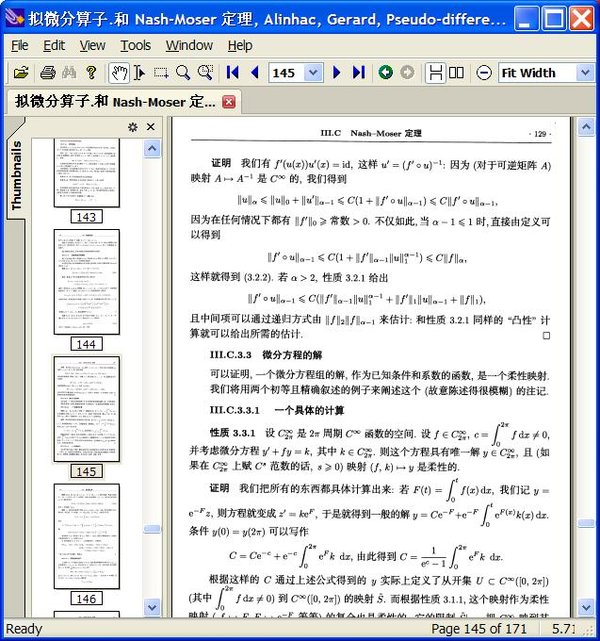Maximize the viewer window
Image resolution: width=600 pixels, height=641 pixels.
click(554, 18)
